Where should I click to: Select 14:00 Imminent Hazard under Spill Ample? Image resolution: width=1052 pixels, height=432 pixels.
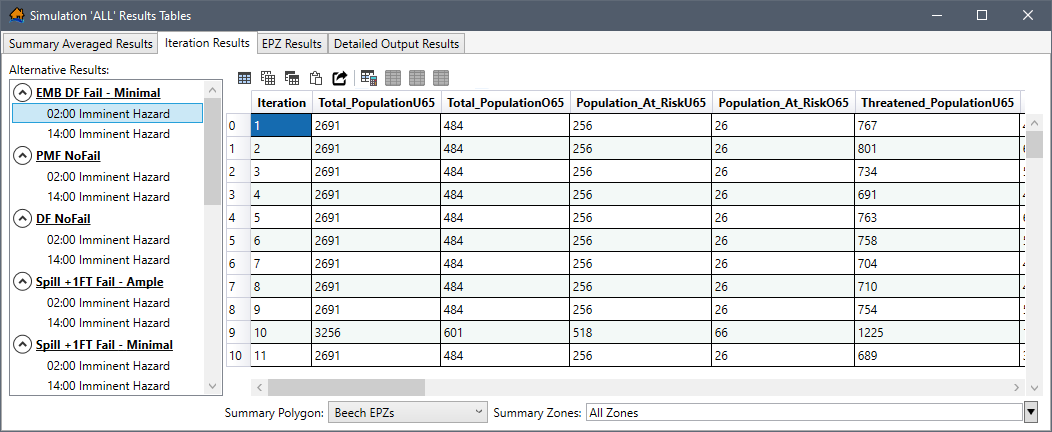[x=108, y=323]
